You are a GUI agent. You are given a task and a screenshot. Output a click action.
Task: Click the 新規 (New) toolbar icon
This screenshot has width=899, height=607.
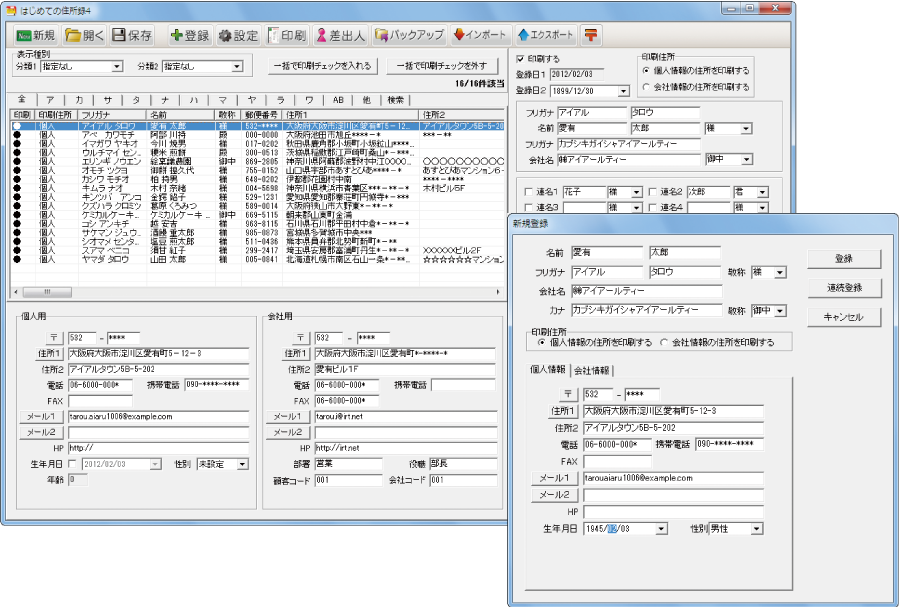tap(38, 35)
